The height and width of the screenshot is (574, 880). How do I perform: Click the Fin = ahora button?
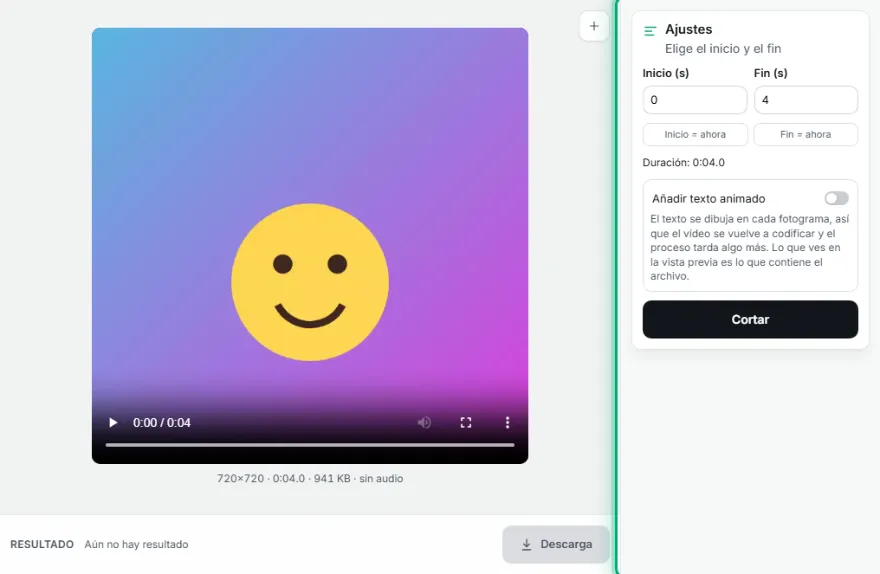805,135
